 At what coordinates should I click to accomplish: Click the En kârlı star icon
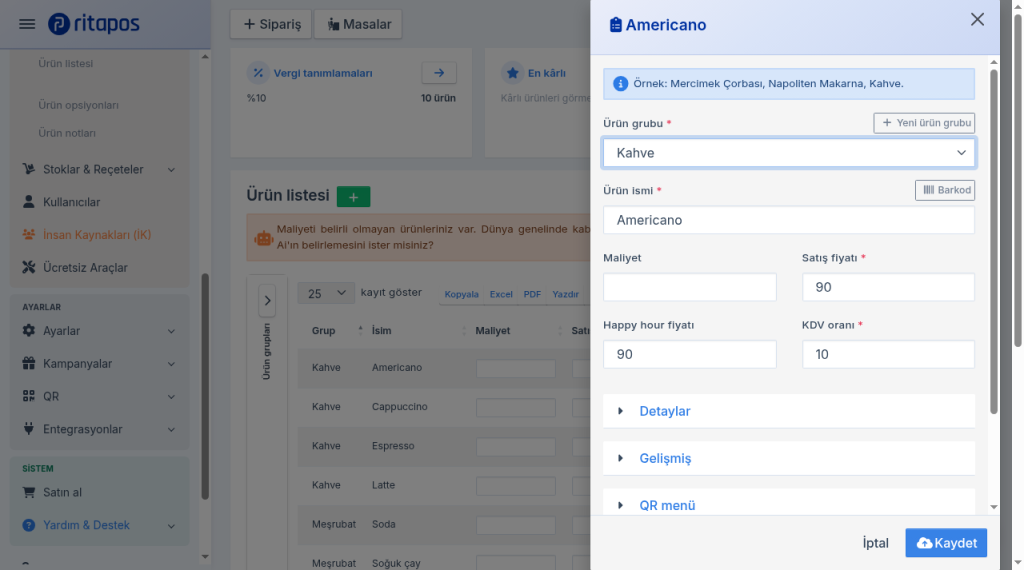(513, 73)
